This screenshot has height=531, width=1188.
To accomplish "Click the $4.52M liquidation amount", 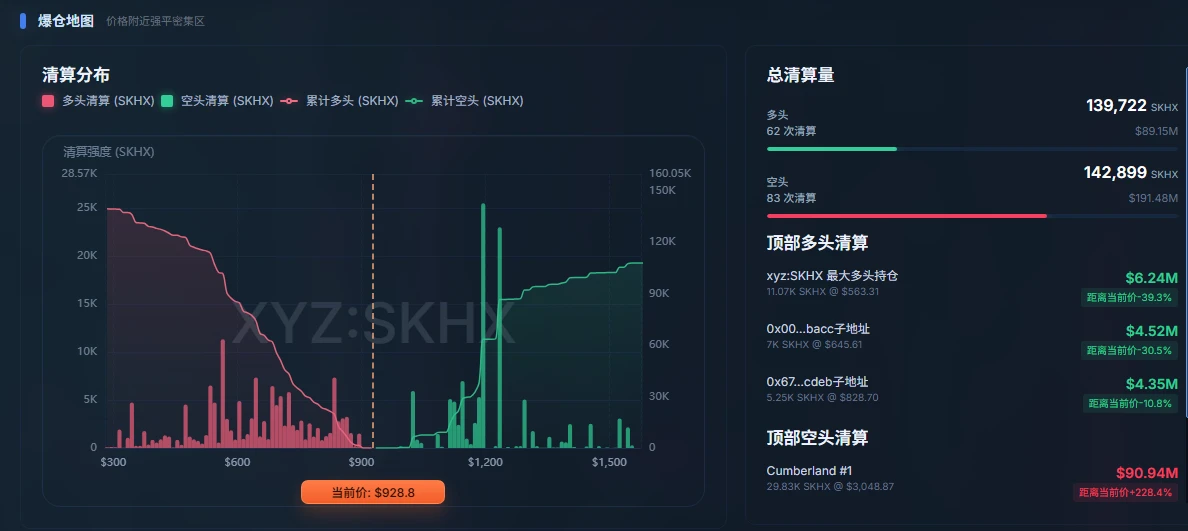I will [x=1152, y=330].
